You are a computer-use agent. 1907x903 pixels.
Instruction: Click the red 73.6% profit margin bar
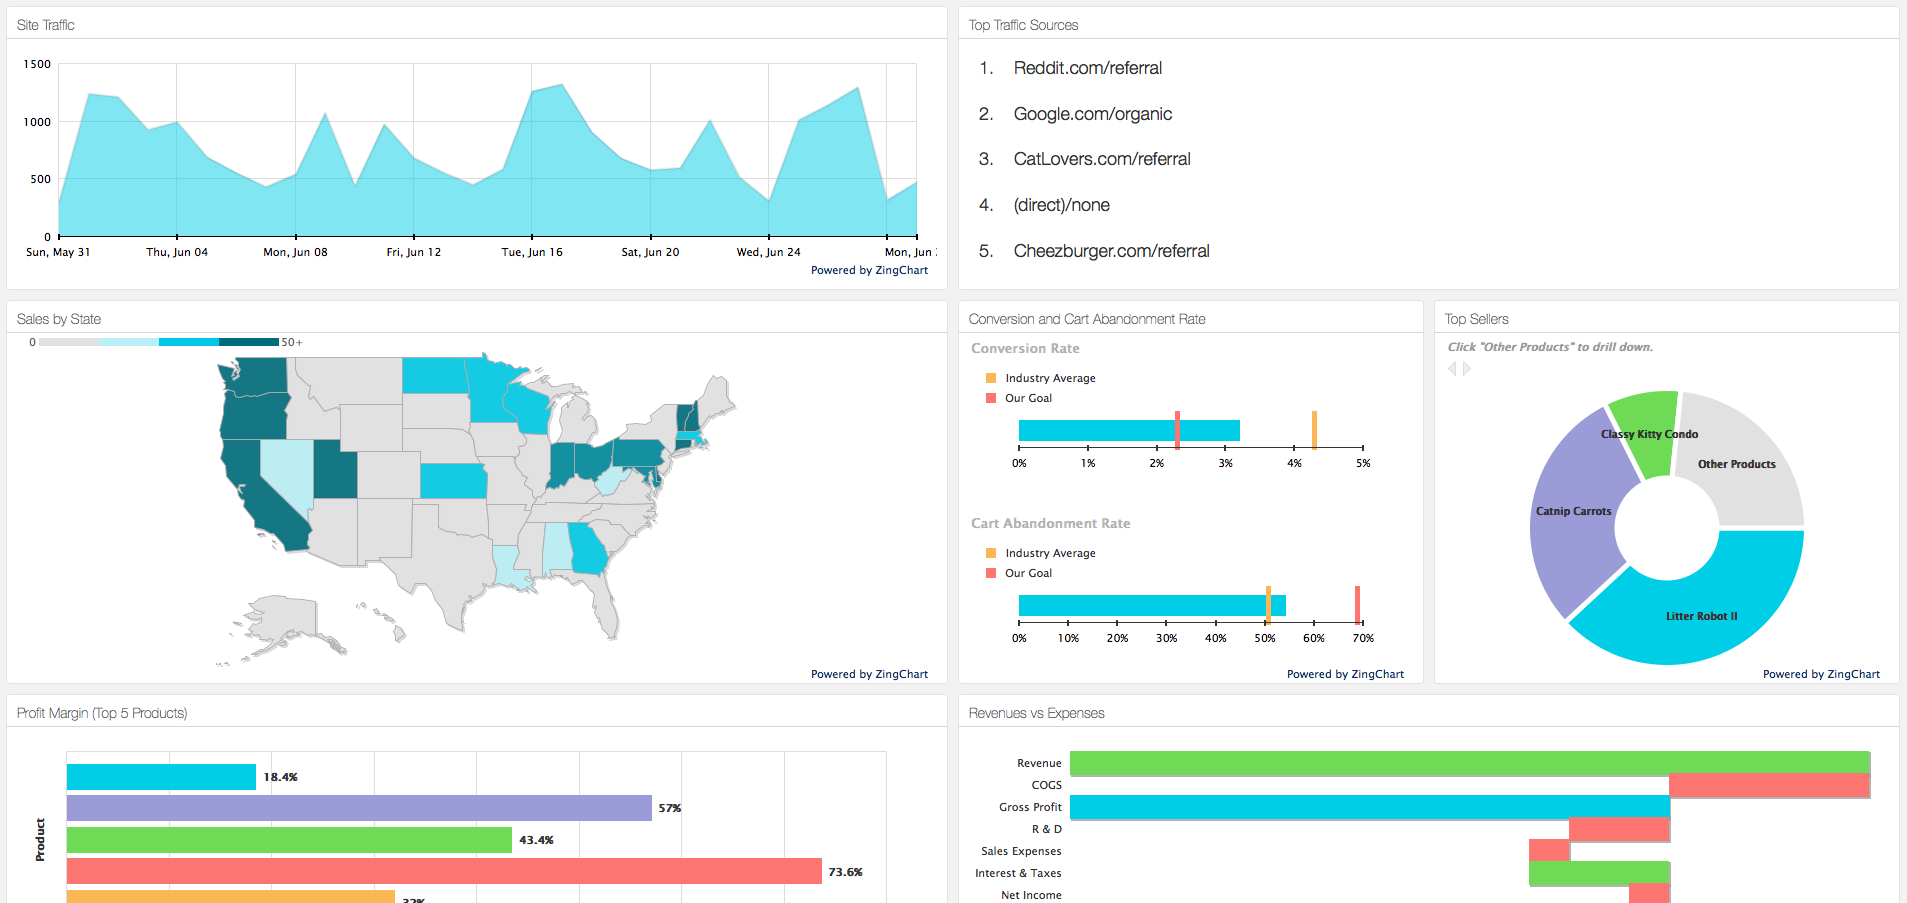click(x=444, y=871)
